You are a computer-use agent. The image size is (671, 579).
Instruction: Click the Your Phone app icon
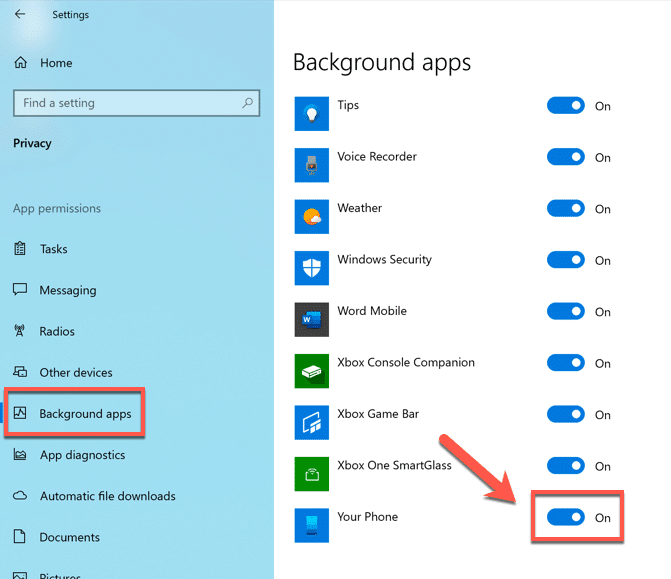tap(312, 526)
